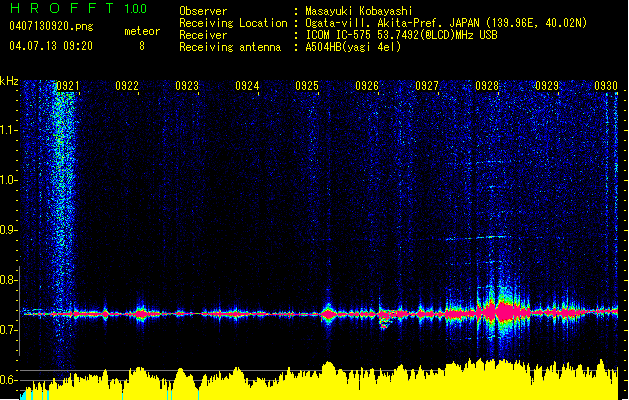Click the 1.0 kHz axis label
Viewport: 629px width, 400px height.
[x=8, y=180]
